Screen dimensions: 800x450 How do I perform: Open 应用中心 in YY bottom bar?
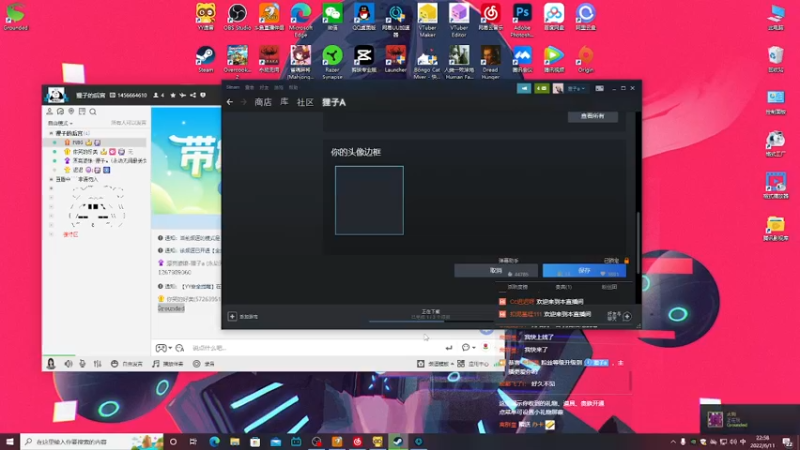coord(473,364)
